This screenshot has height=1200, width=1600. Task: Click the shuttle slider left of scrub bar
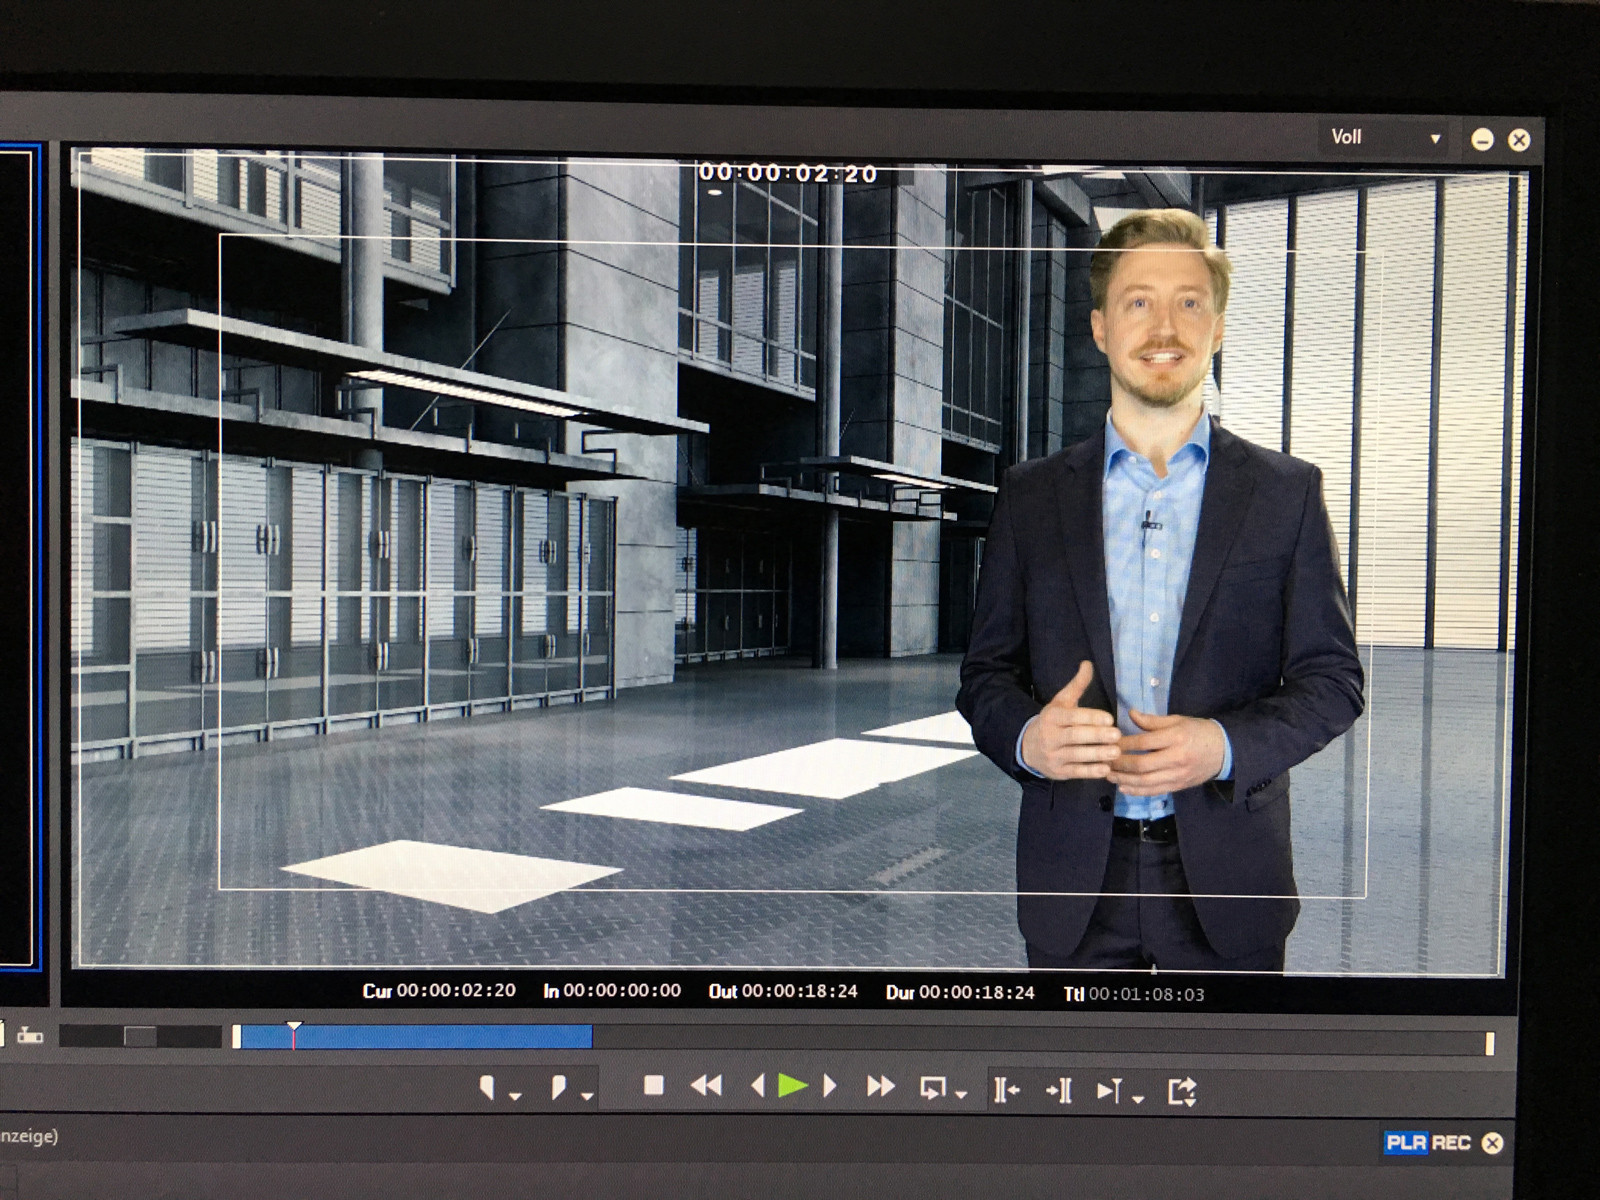tap(140, 1037)
